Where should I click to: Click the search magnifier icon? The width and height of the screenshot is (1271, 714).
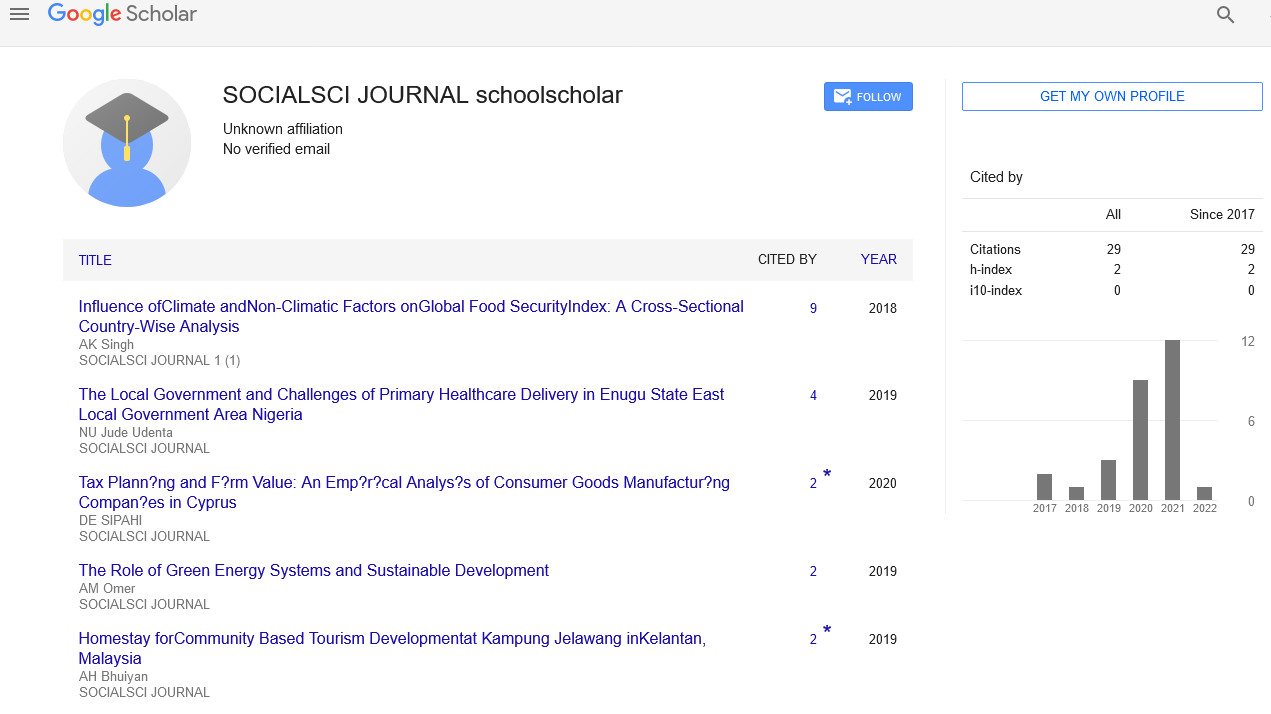click(x=1225, y=15)
